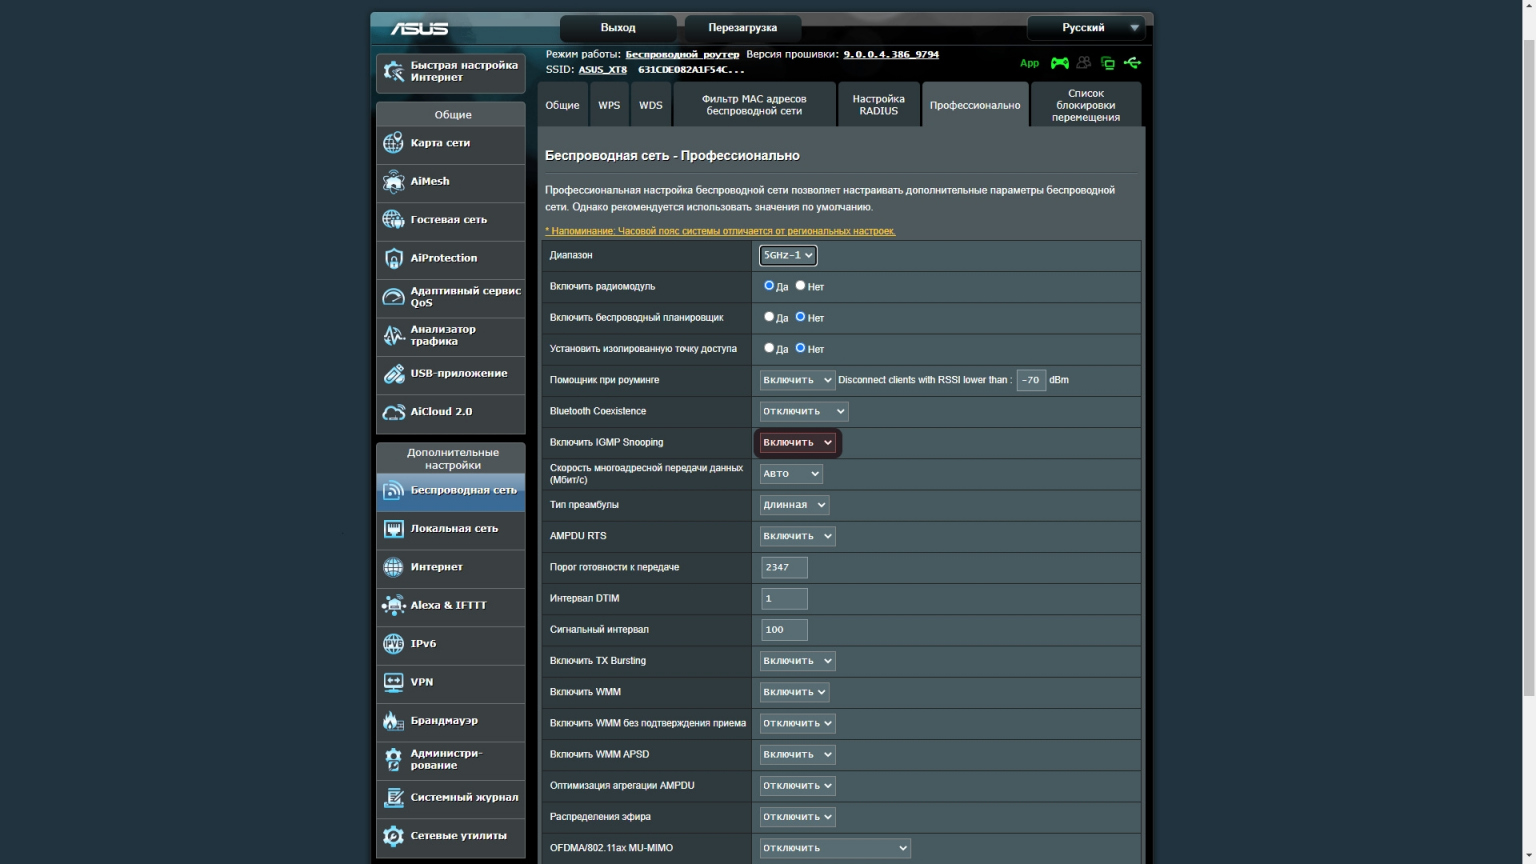Open firmware version 9.0.0.4.386_9794 link
This screenshot has height=864, width=1536.
click(x=891, y=54)
